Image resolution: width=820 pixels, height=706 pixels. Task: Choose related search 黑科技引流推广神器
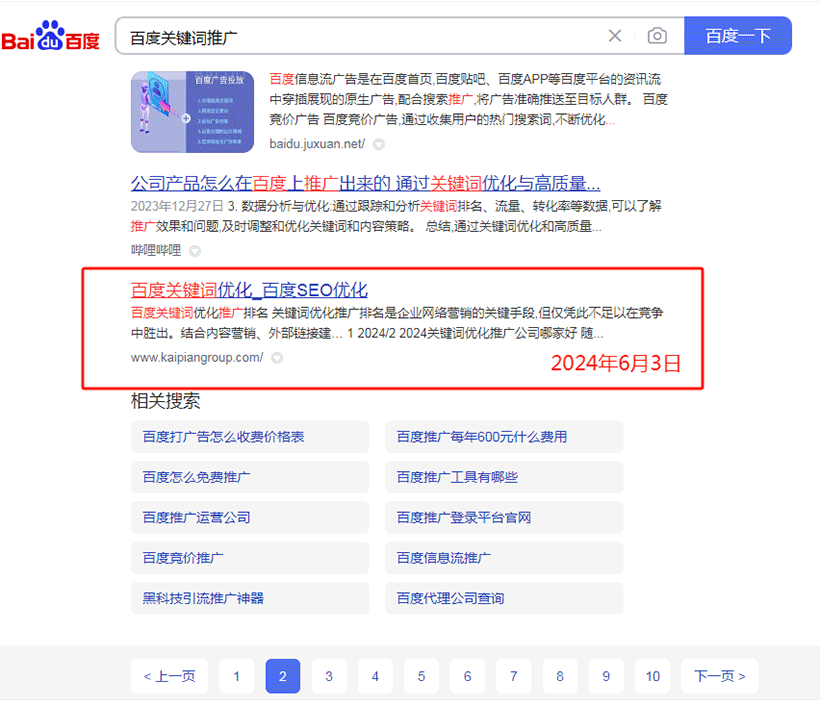point(203,598)
